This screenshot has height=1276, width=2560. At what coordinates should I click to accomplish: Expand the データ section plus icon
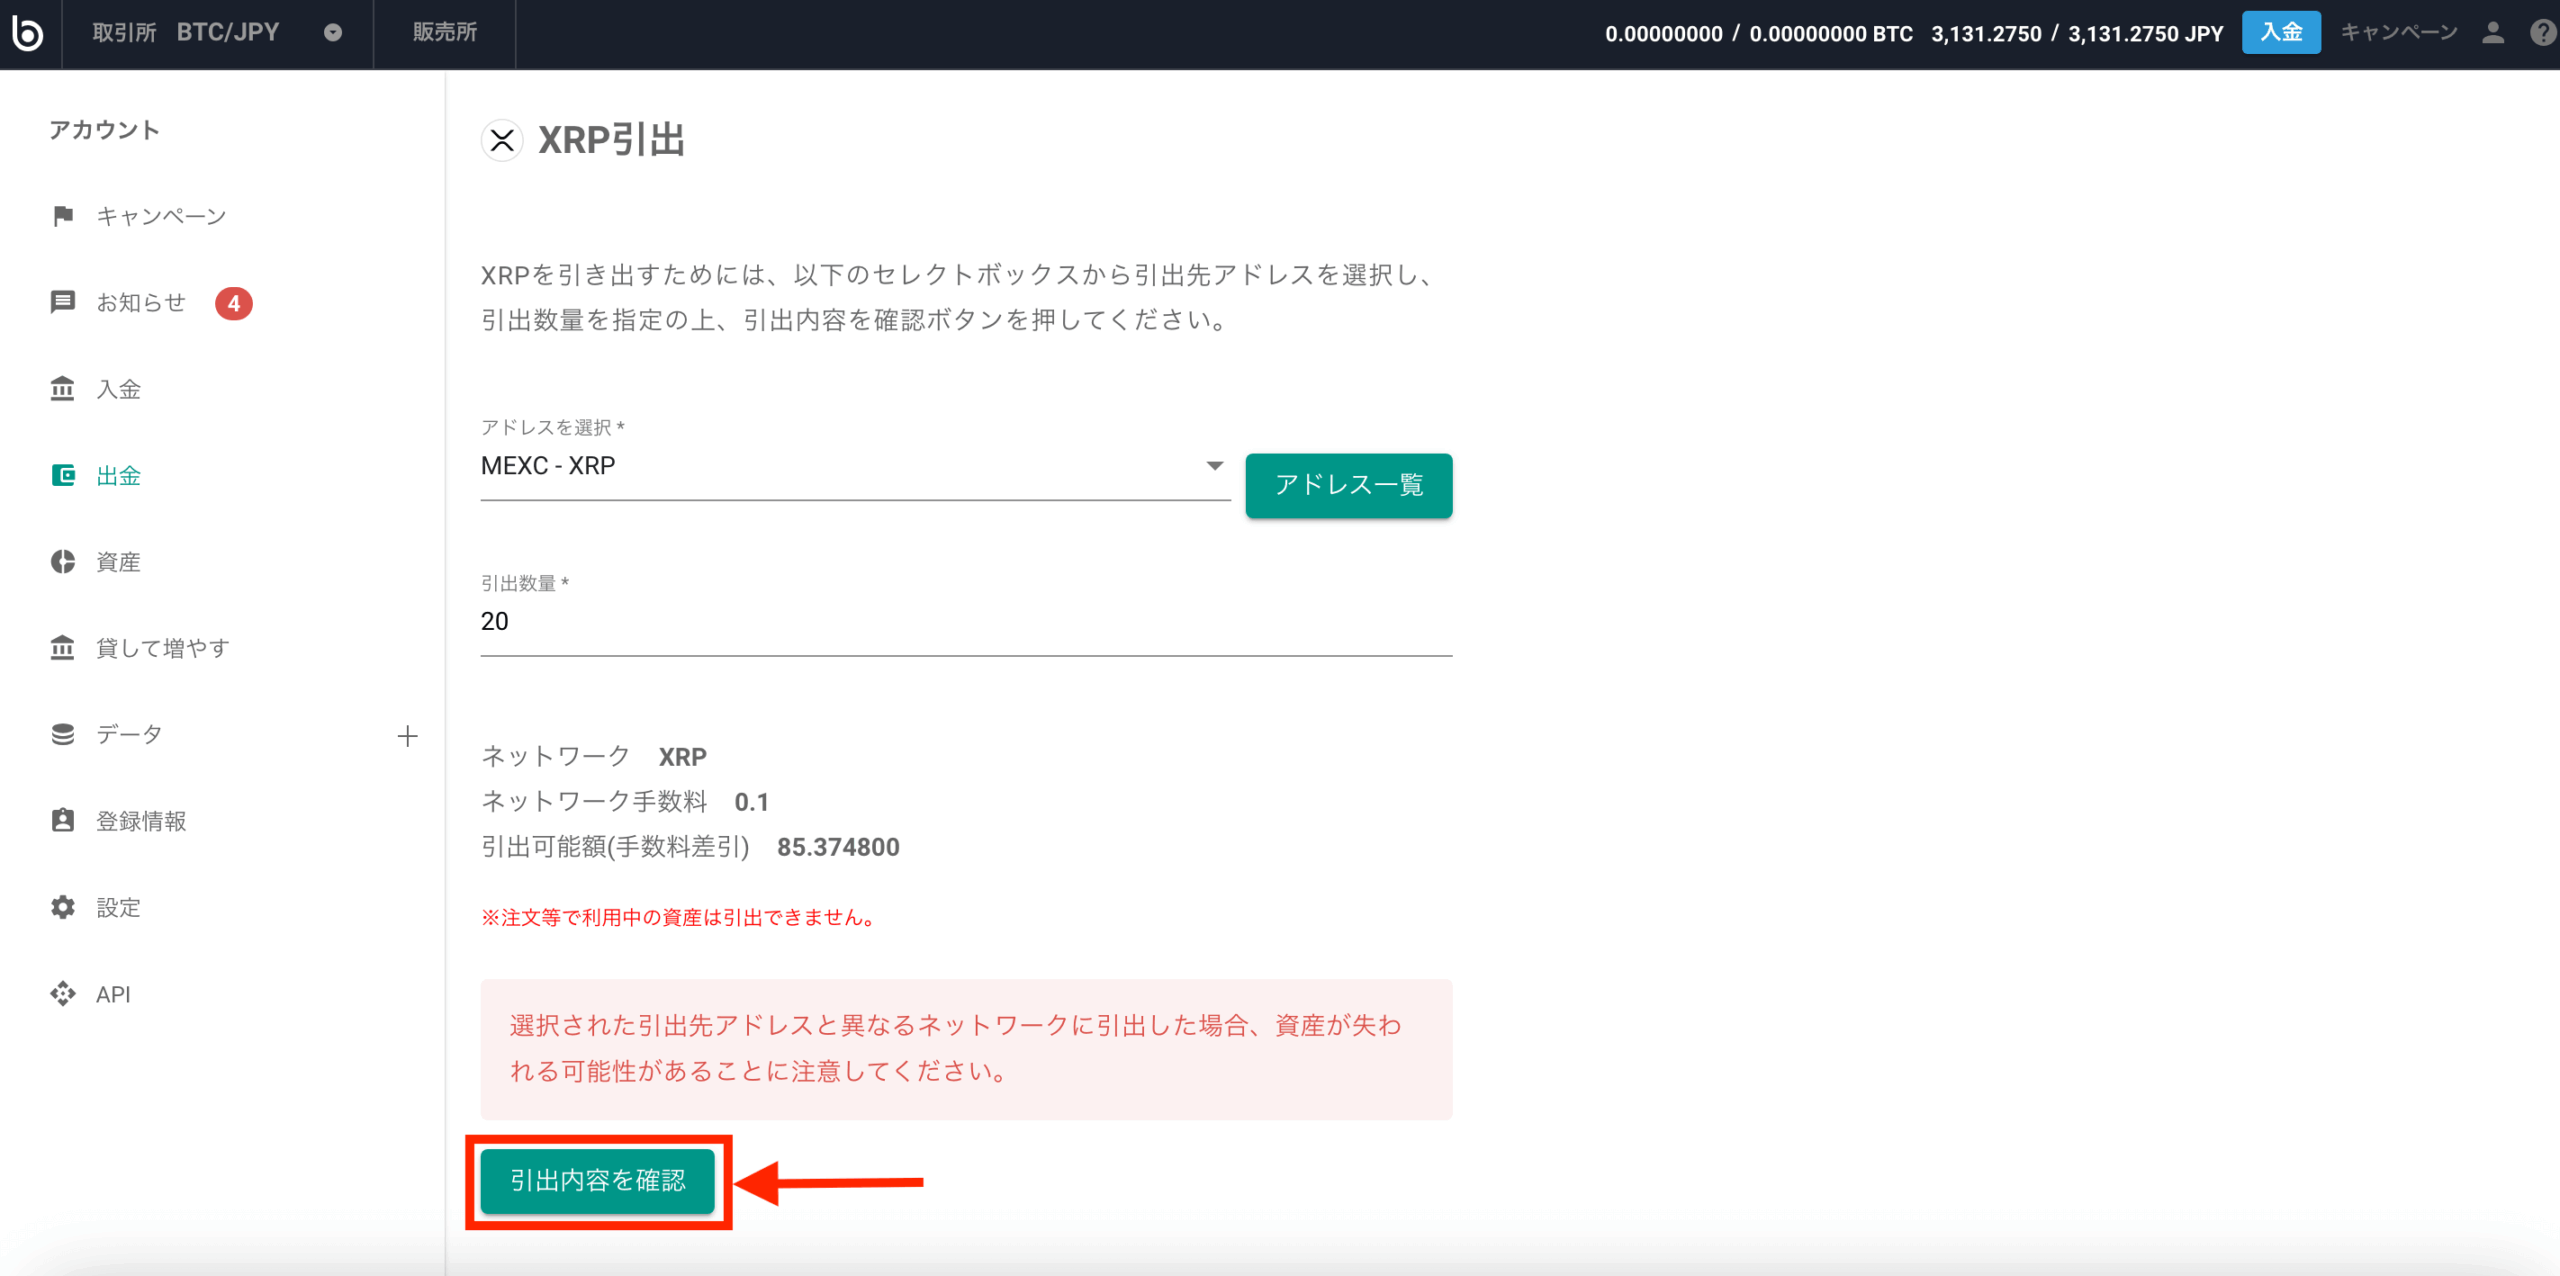[x=407, y=736]
